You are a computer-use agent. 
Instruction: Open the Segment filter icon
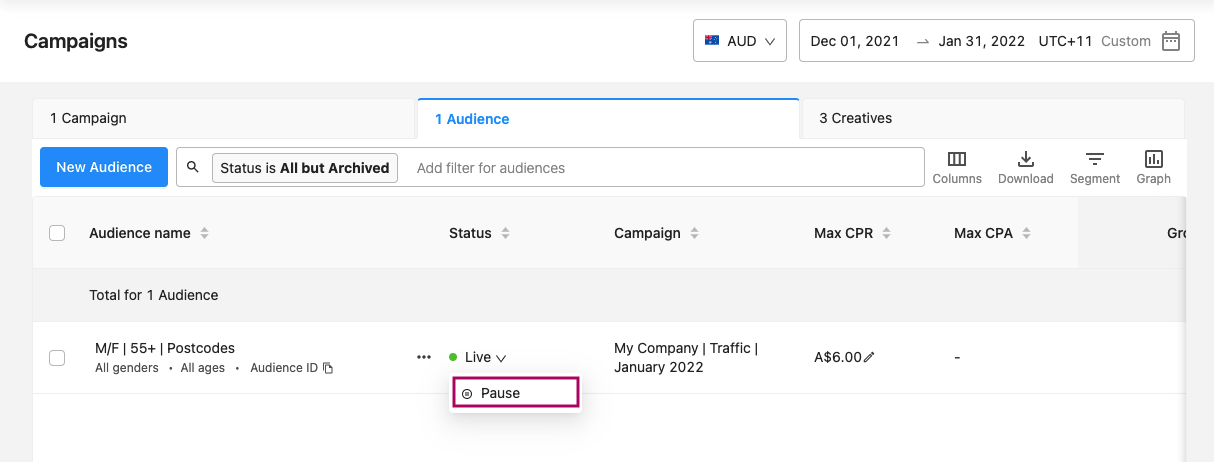(x=1095, y=159)
